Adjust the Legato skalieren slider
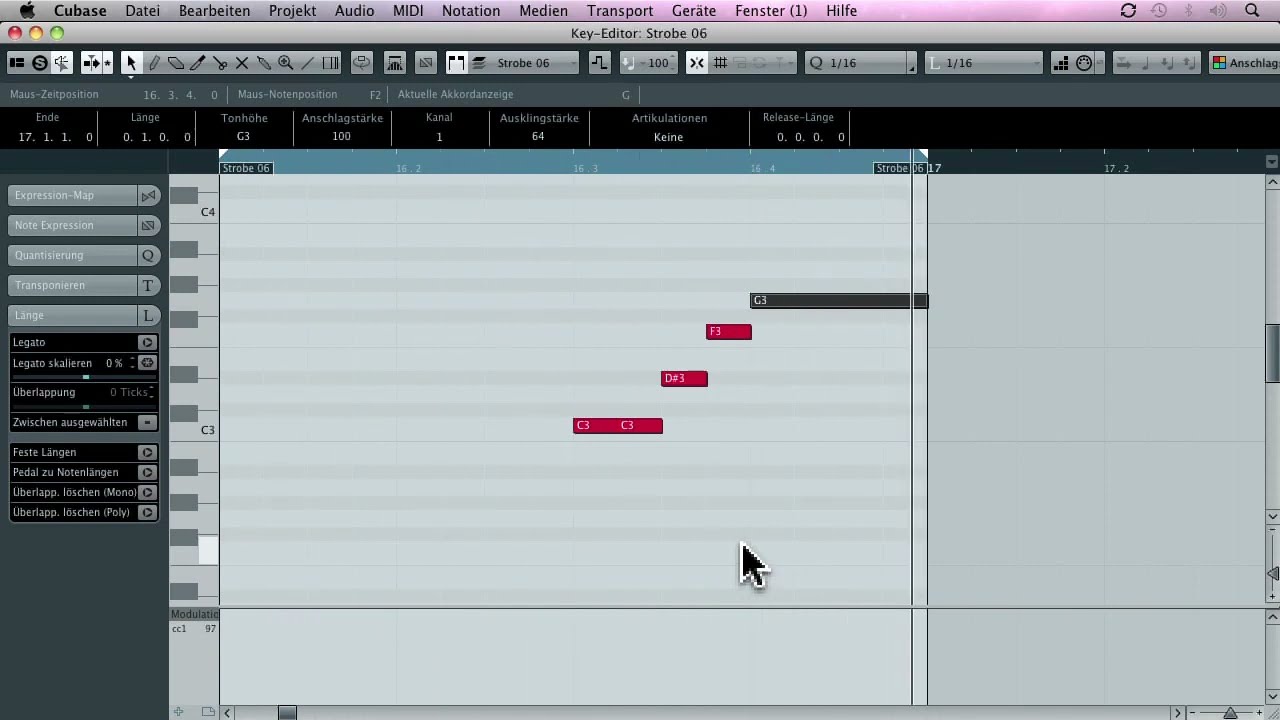 pos(85,377)
